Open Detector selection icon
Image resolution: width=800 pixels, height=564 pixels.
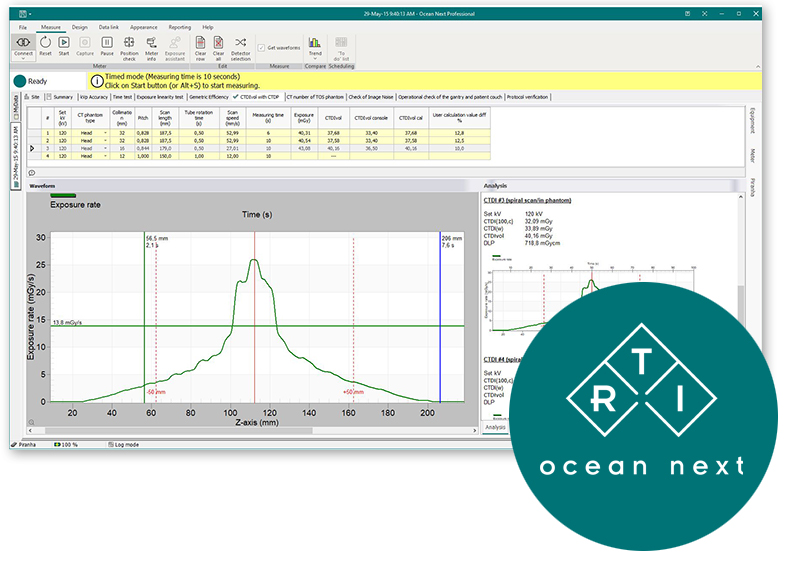point(240,42)
